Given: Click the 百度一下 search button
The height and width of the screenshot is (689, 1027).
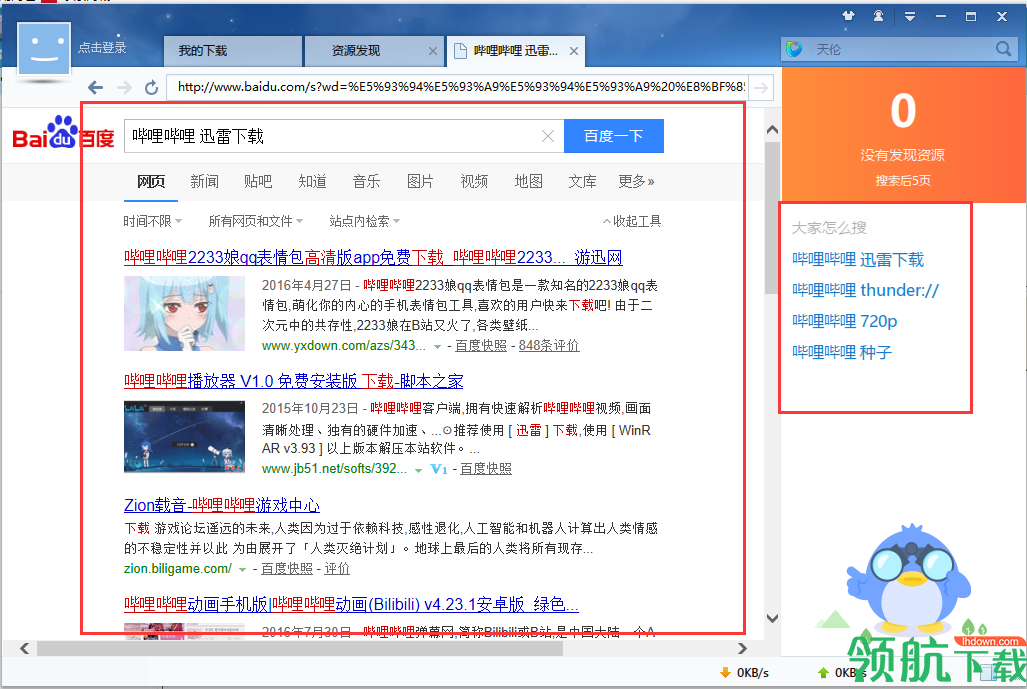Looking at the screenshot, I should point(614,136).
